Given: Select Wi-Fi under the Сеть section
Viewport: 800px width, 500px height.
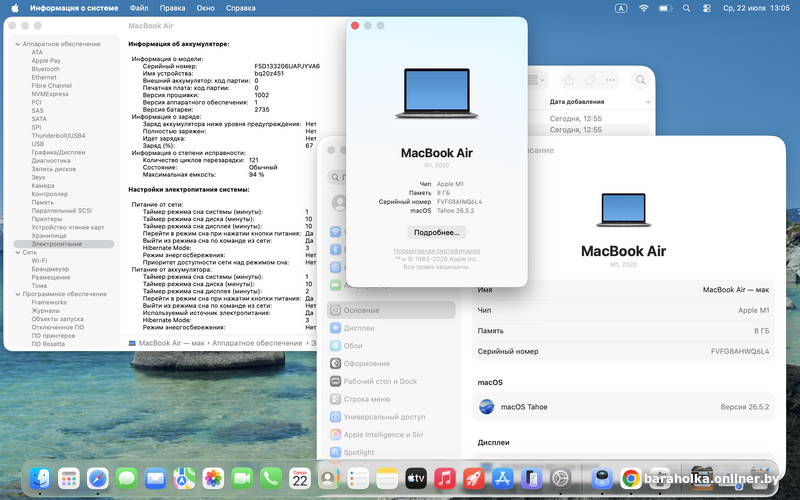Looking at the screenshot, I should (x=39, y=261).
